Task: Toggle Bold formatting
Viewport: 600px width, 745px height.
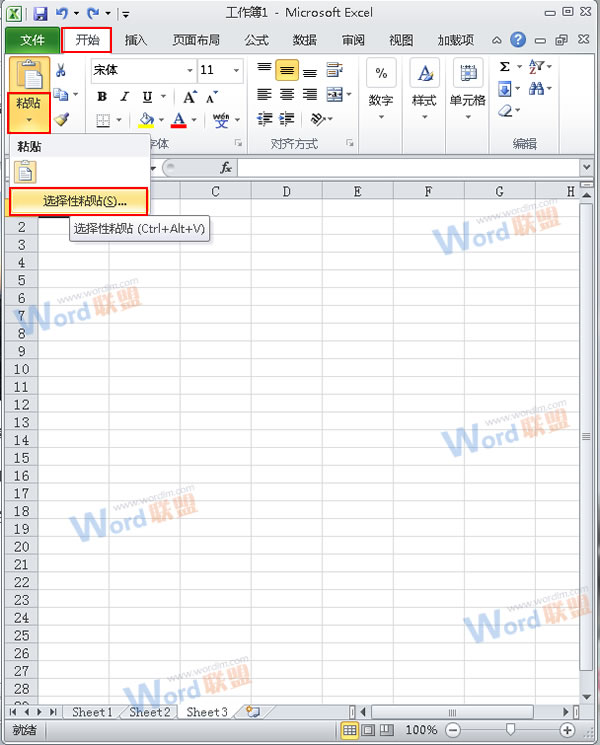Action: 102,96
